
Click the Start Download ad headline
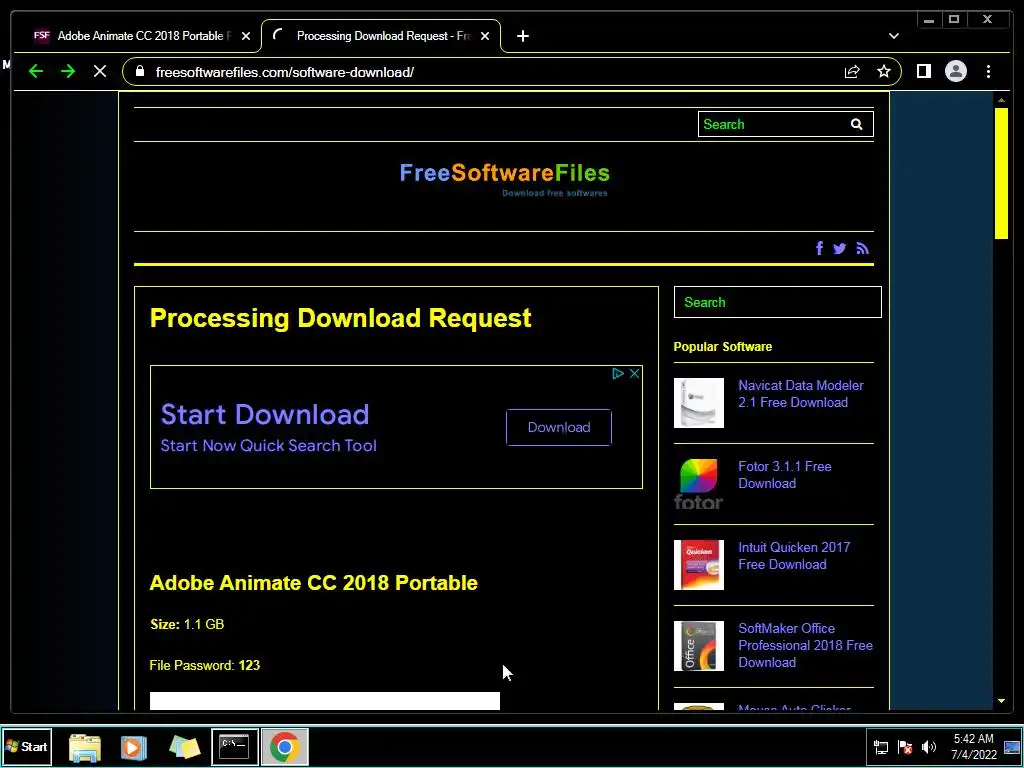(264, 414)
